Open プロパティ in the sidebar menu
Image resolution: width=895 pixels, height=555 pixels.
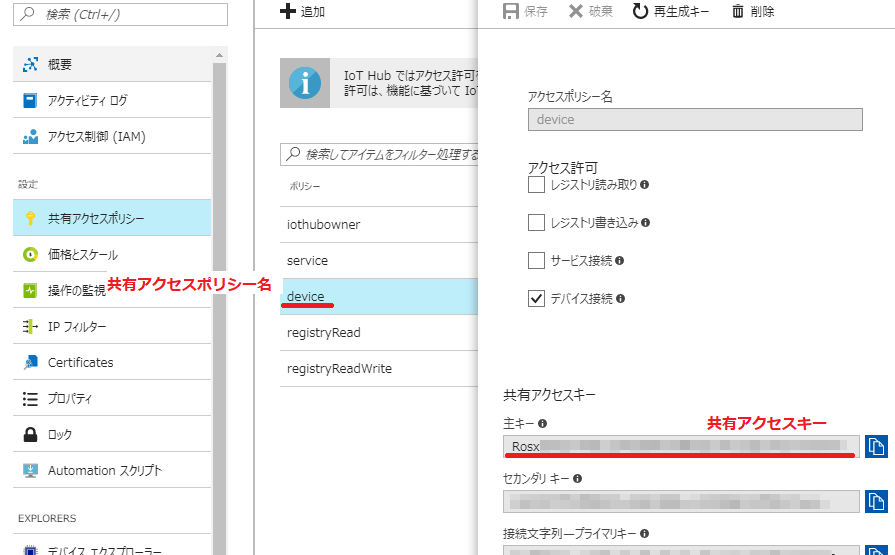112,399
